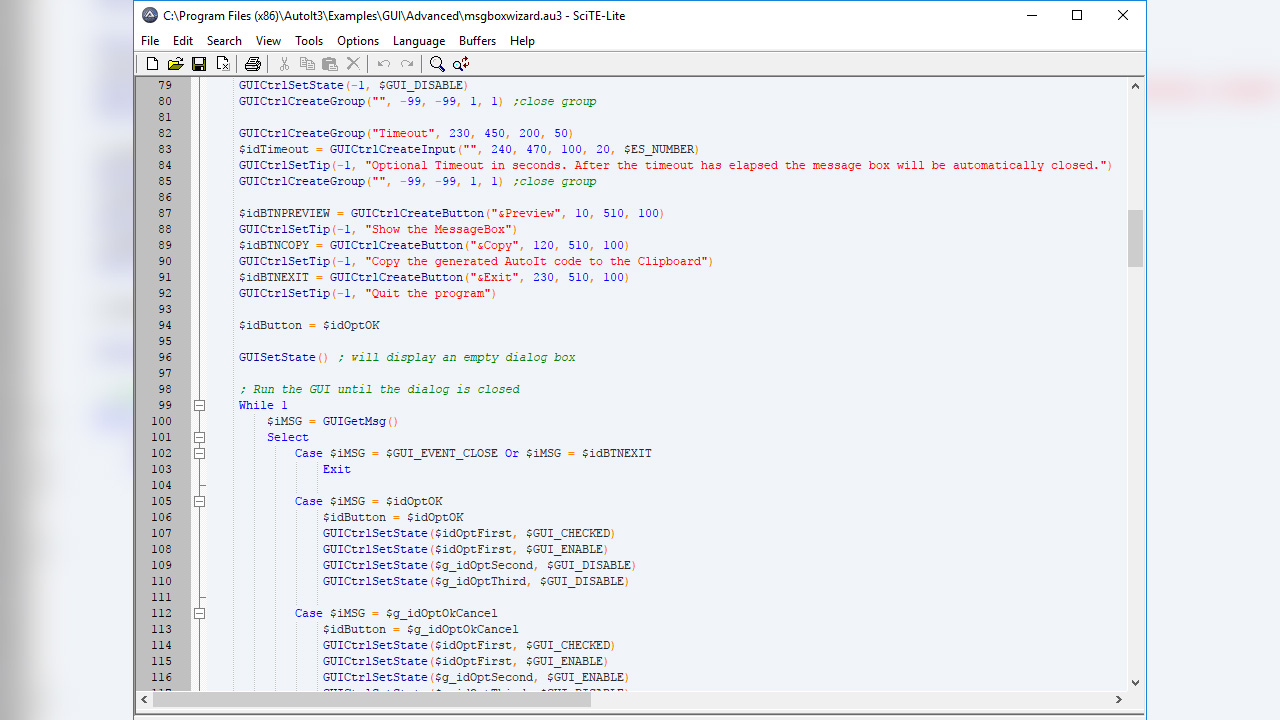Click the ";close group" comment on line 85
1280x720 pixels.
point(555,181)
